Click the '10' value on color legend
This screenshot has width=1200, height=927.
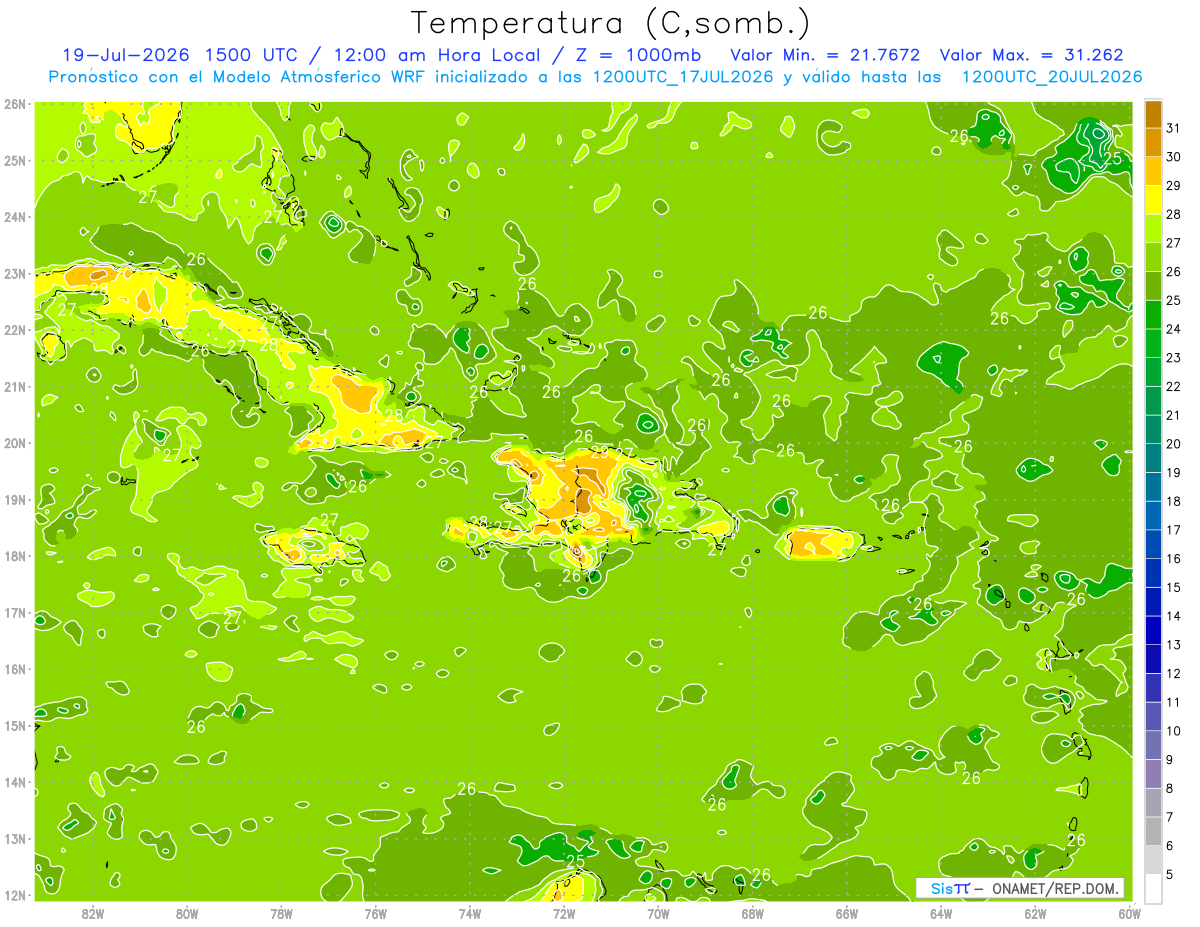coord(1173,731)
